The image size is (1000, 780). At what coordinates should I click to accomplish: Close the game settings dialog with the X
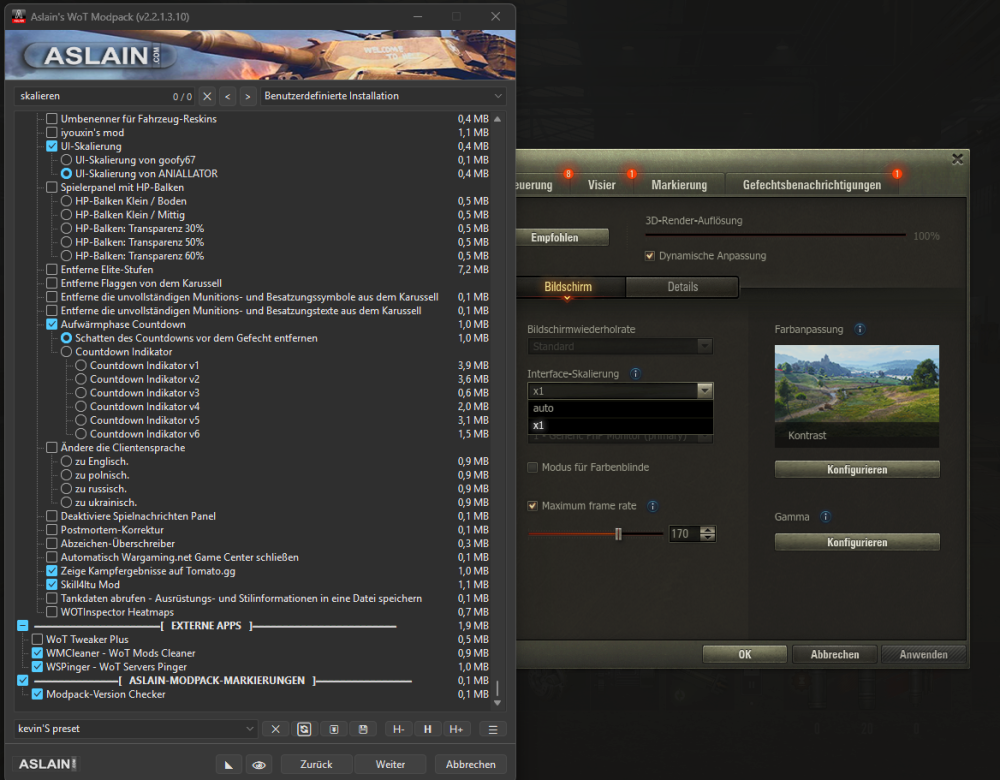(x=957, y=159)
